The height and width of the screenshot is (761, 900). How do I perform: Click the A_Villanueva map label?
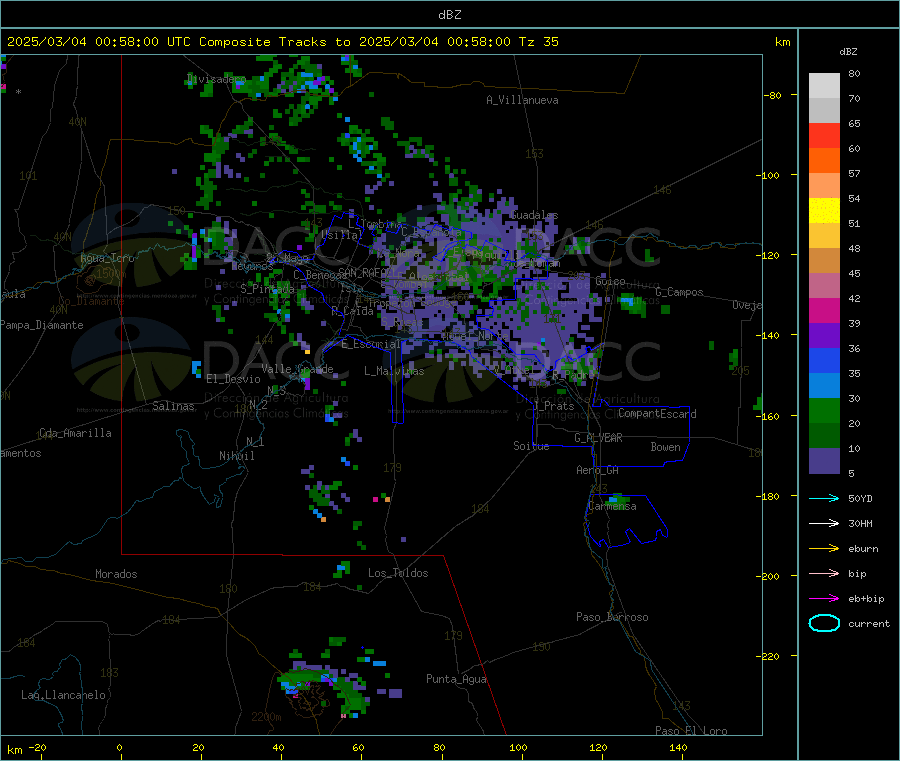(x=522, y=100)
